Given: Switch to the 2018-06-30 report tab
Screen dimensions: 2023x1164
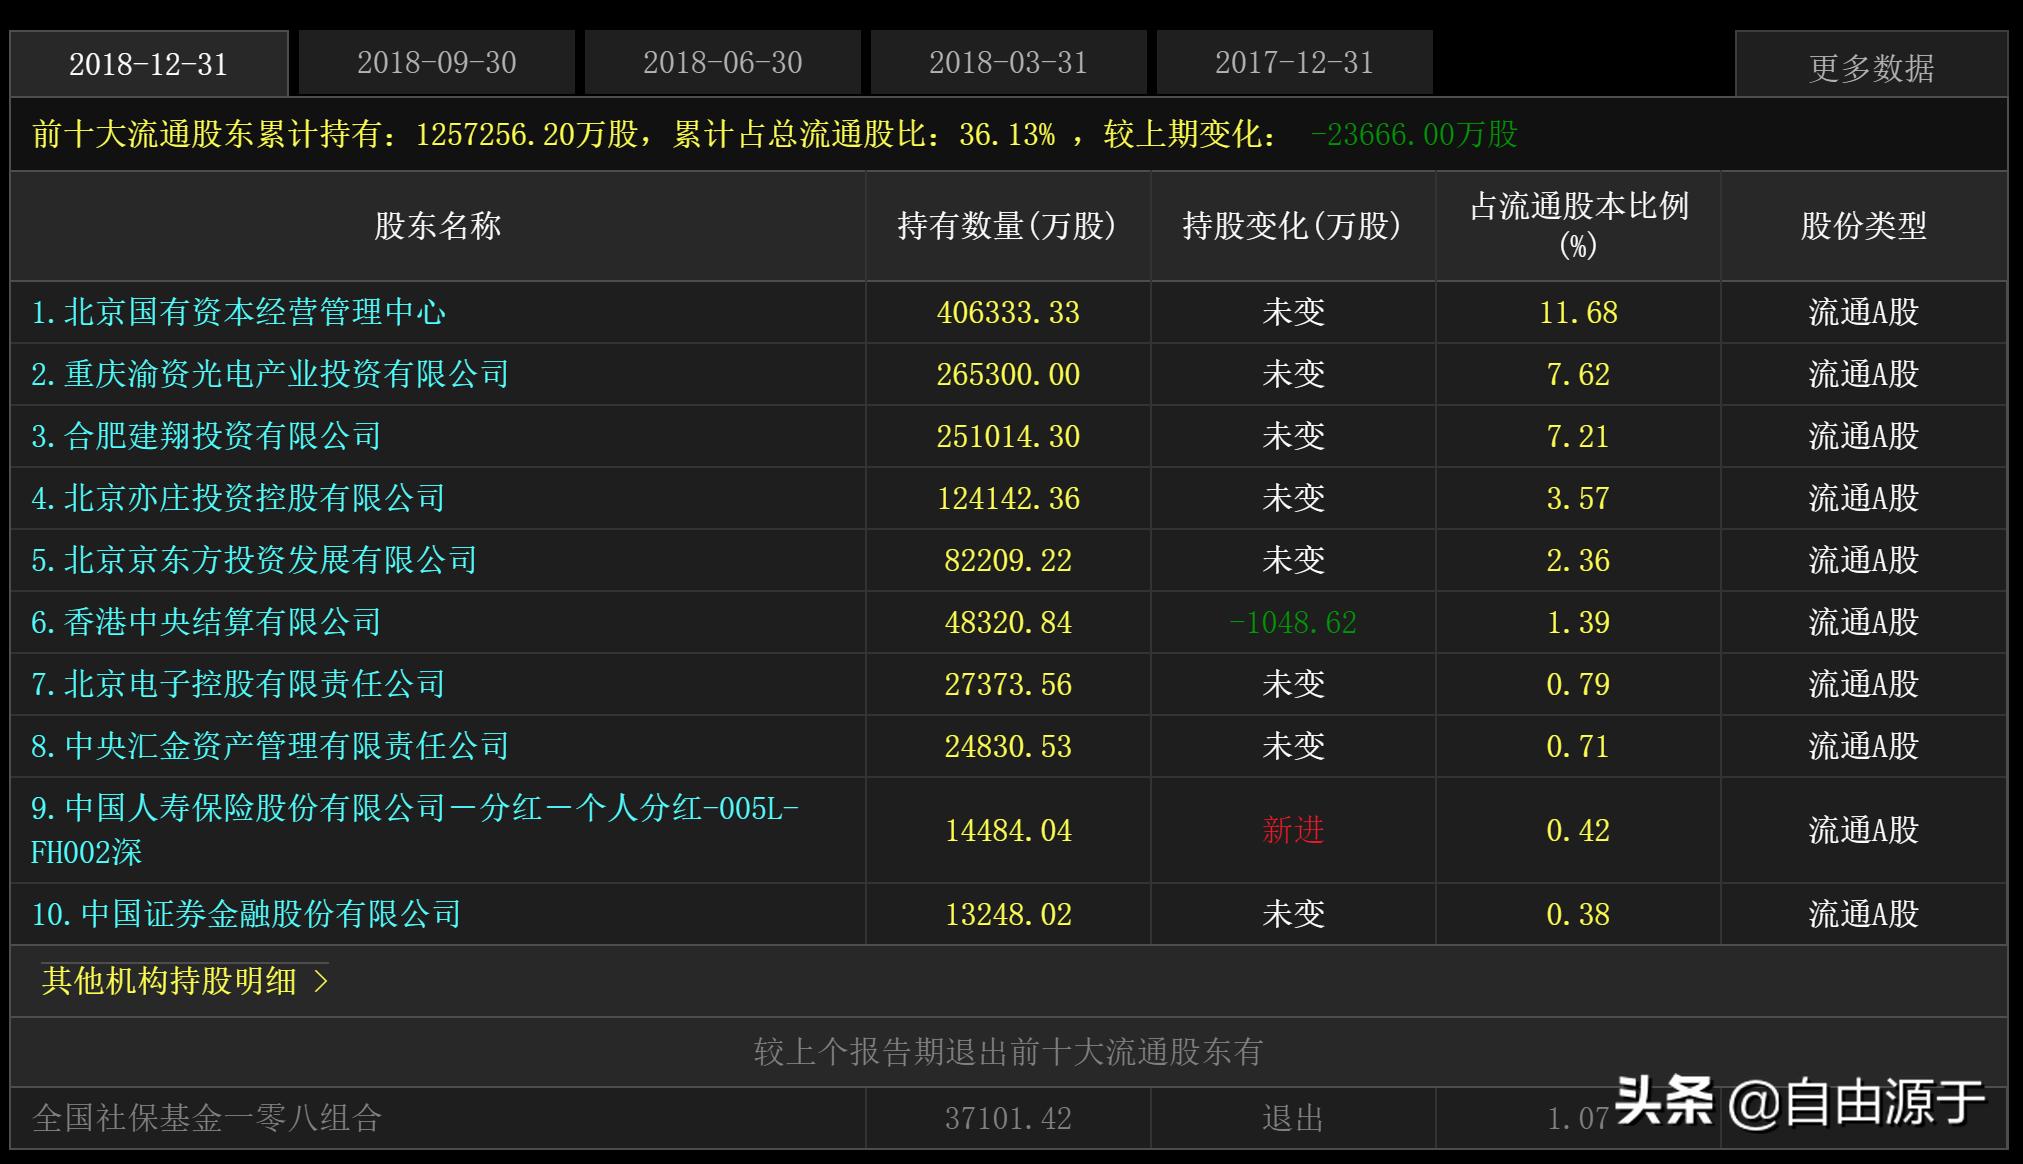Looking at the screenshot, I should (722, 62).
